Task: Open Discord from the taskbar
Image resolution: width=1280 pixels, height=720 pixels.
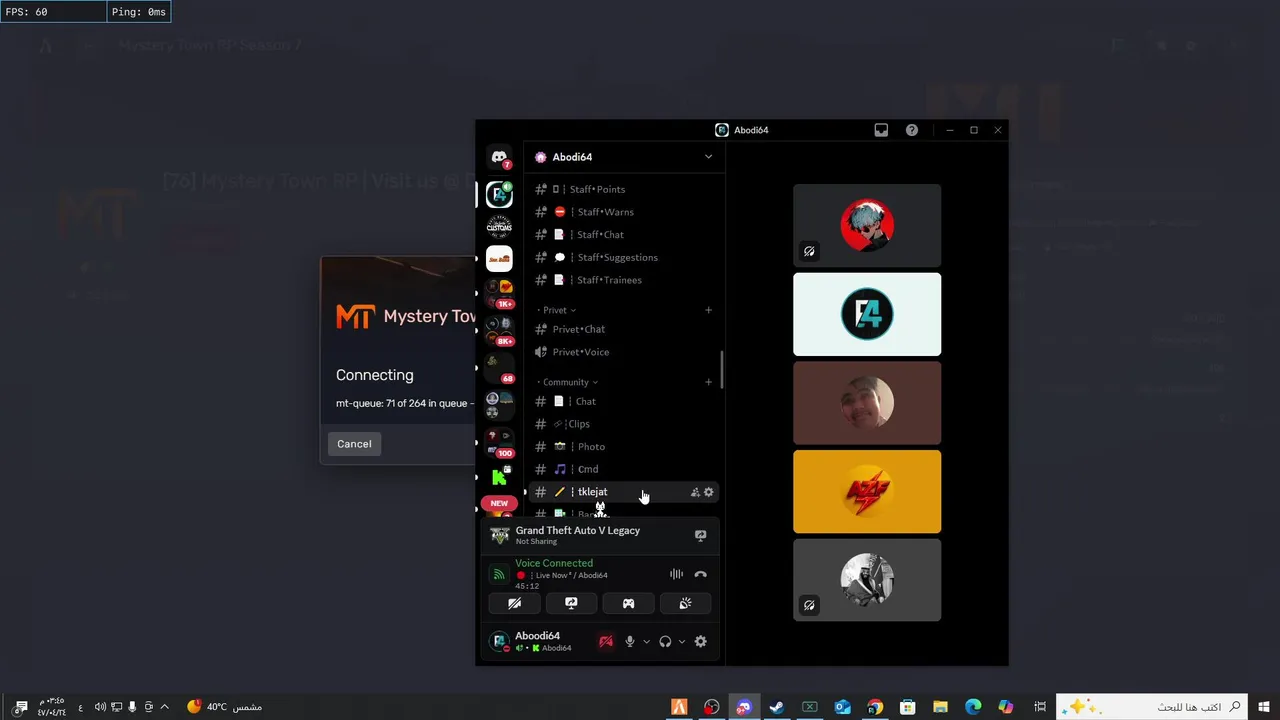Action: (x=743, y=707)
